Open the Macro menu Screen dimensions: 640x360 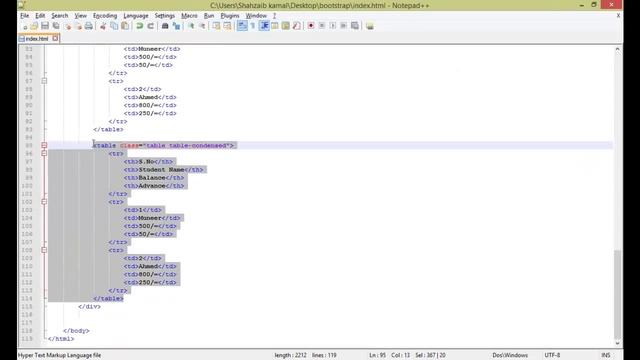coord(189,16)
